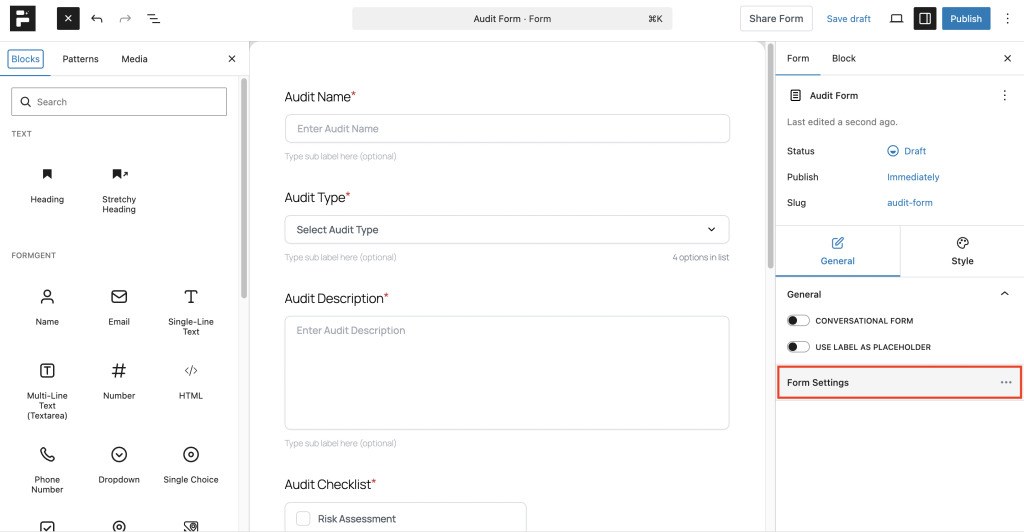Click the block inserter panel scrollbar

(x=244, y=188)
